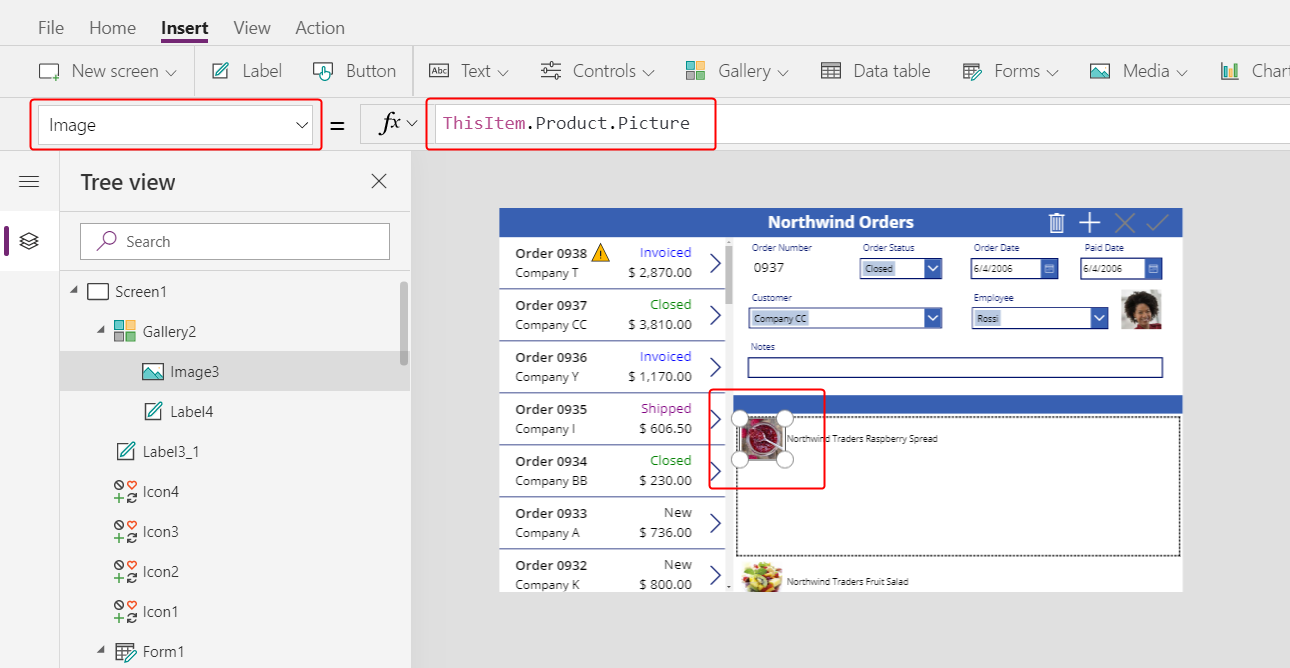Select the Order 0935 Company I row
The width and height of the screenshot is (1290, 668).
[612, 419]
